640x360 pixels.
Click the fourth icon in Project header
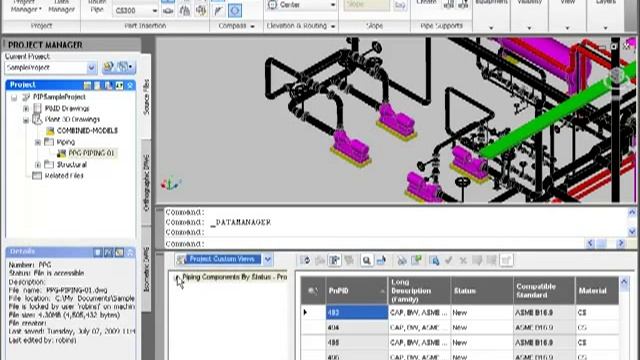tap(119, 85)
